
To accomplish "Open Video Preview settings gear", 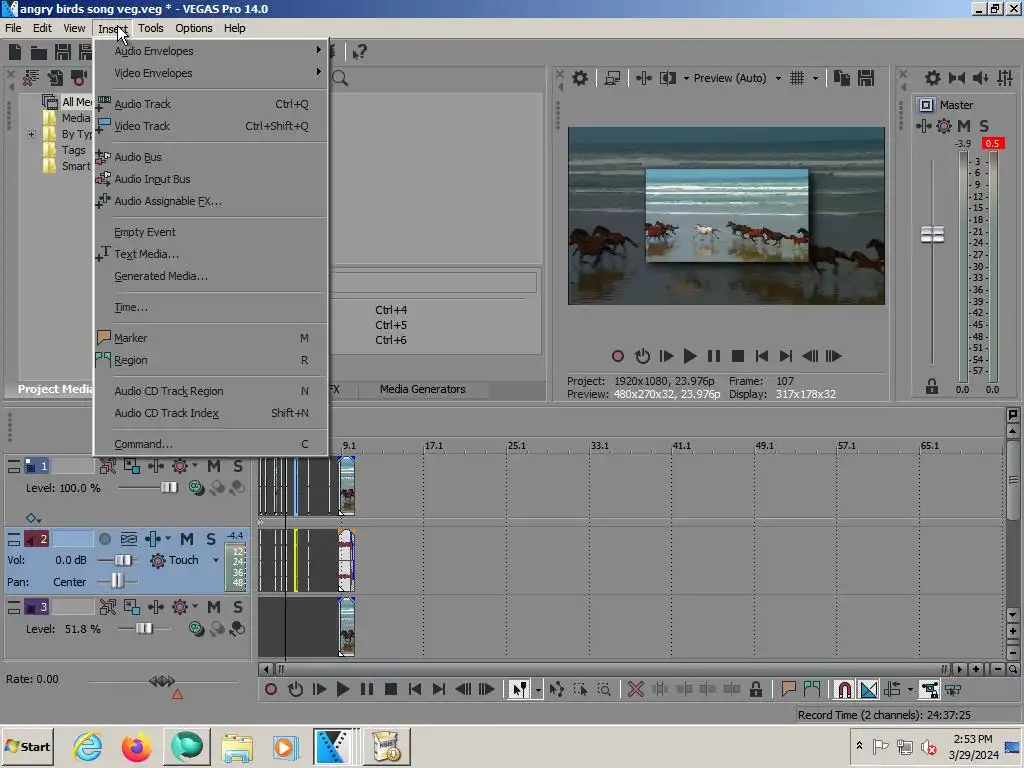I will coord(579,78).
